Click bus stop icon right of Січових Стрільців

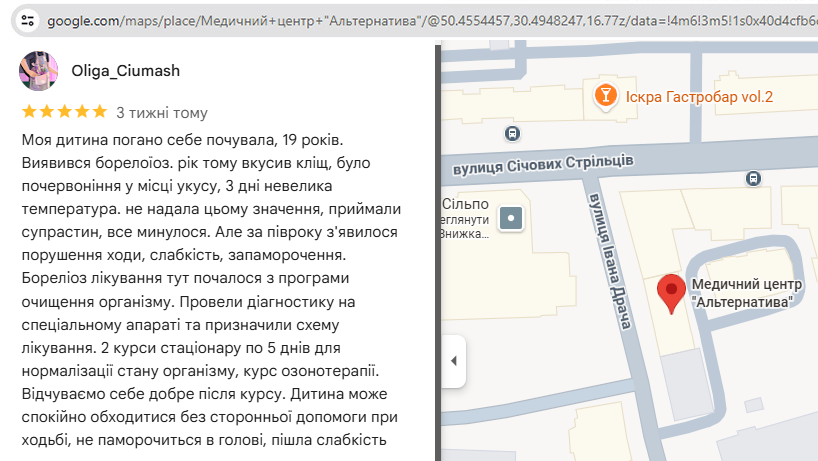tap(753, 178)
